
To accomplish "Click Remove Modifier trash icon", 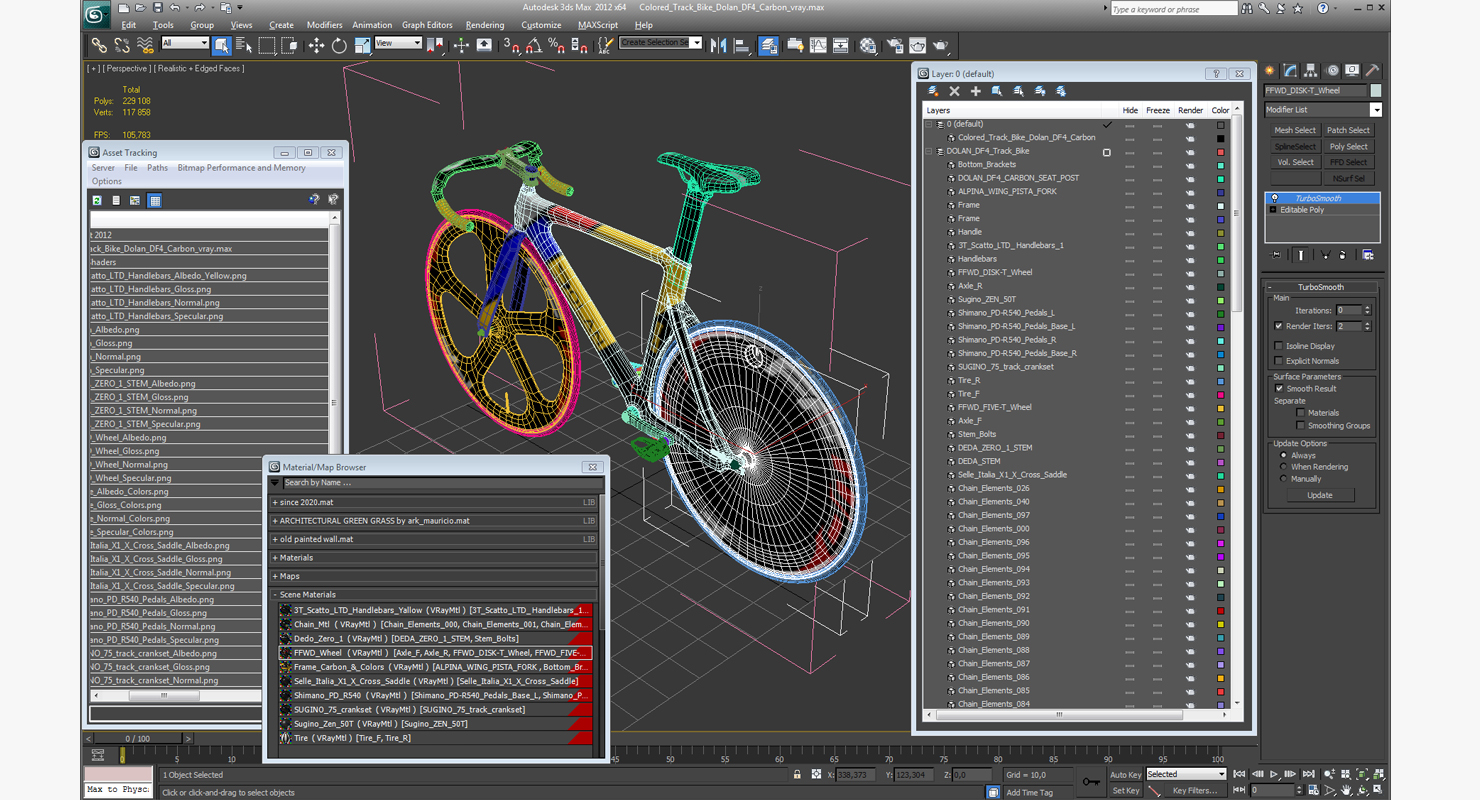I will point(1342,255).
